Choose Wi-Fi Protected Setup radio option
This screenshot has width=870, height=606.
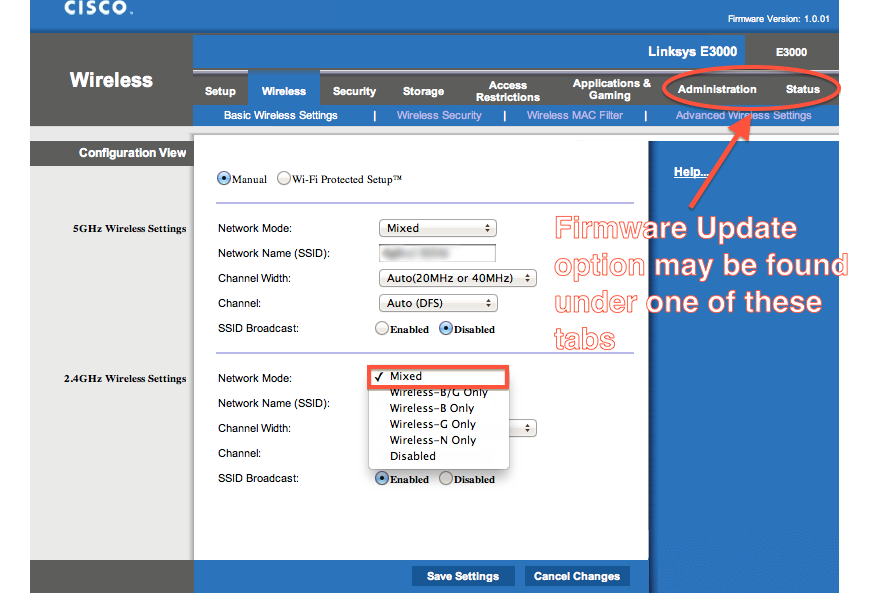tap(284, 179)
